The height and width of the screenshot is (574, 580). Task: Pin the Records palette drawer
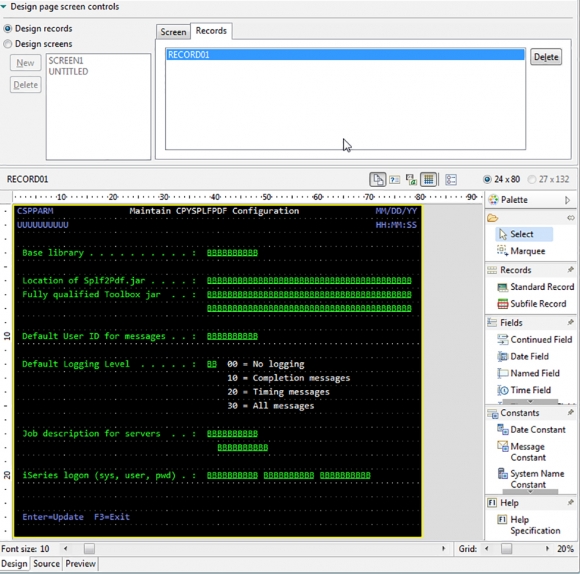[570, 270]
